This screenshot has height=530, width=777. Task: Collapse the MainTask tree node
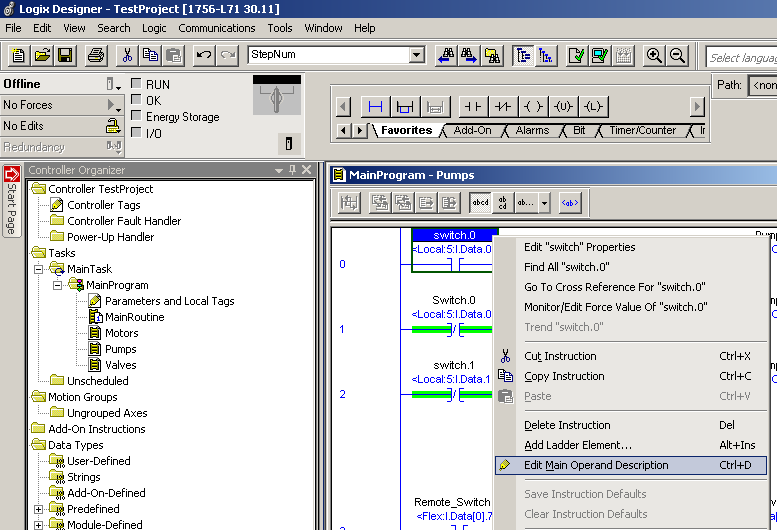[x=38, y=269]
